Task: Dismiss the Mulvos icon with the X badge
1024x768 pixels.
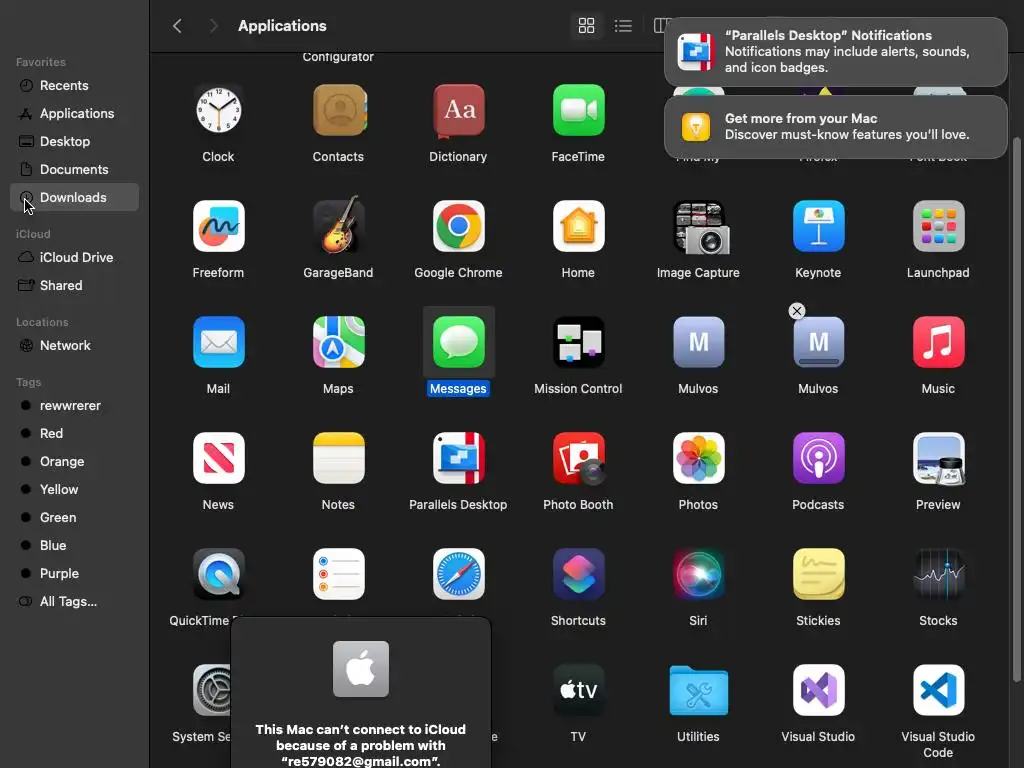Action: 797,311
